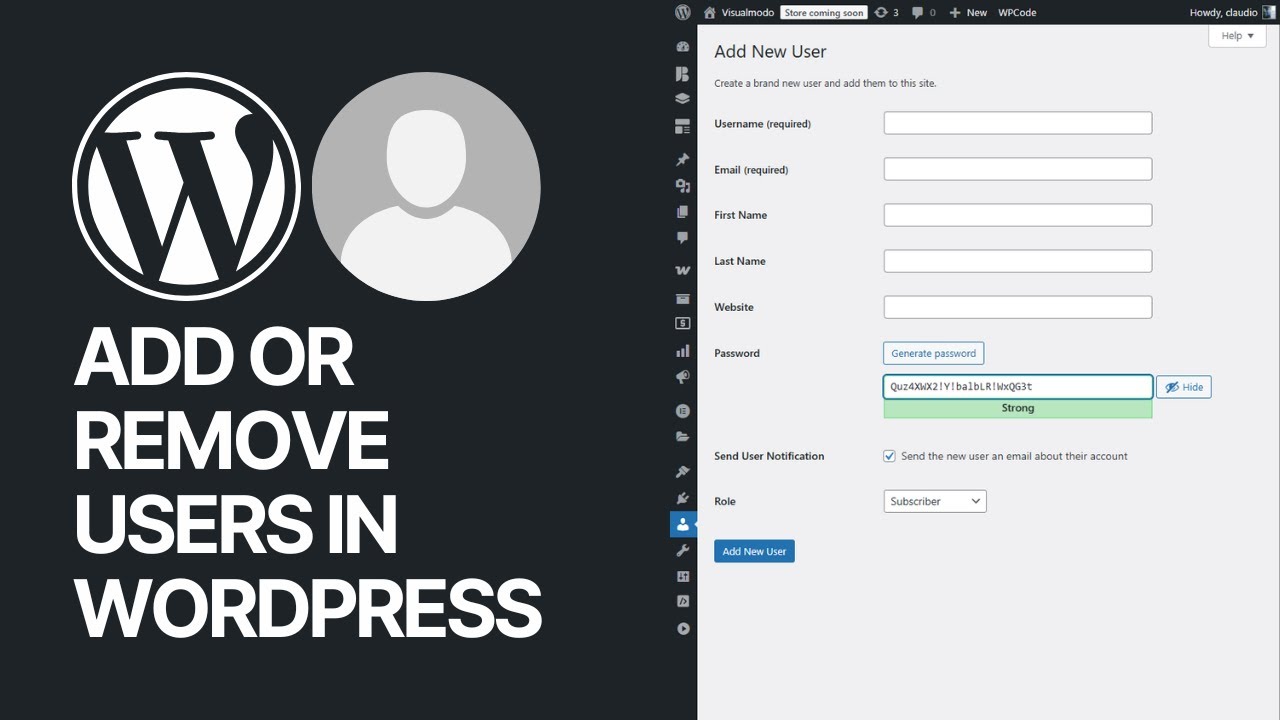The image size is (1280, 720).
Task: Click the 'Send the new user an email' label
Action: 1014,456
